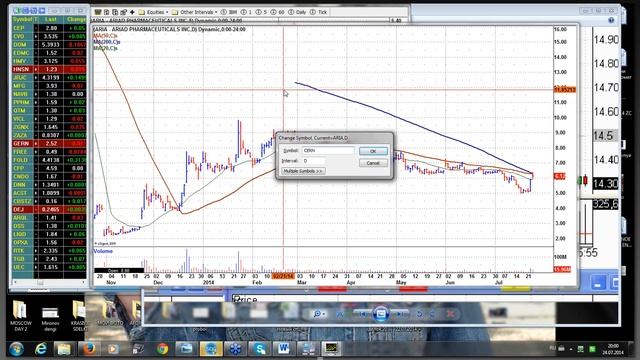Screen dimensions: 640x360
Task: Open the Mironov dengi desktop file
Action: pos(50,318)
